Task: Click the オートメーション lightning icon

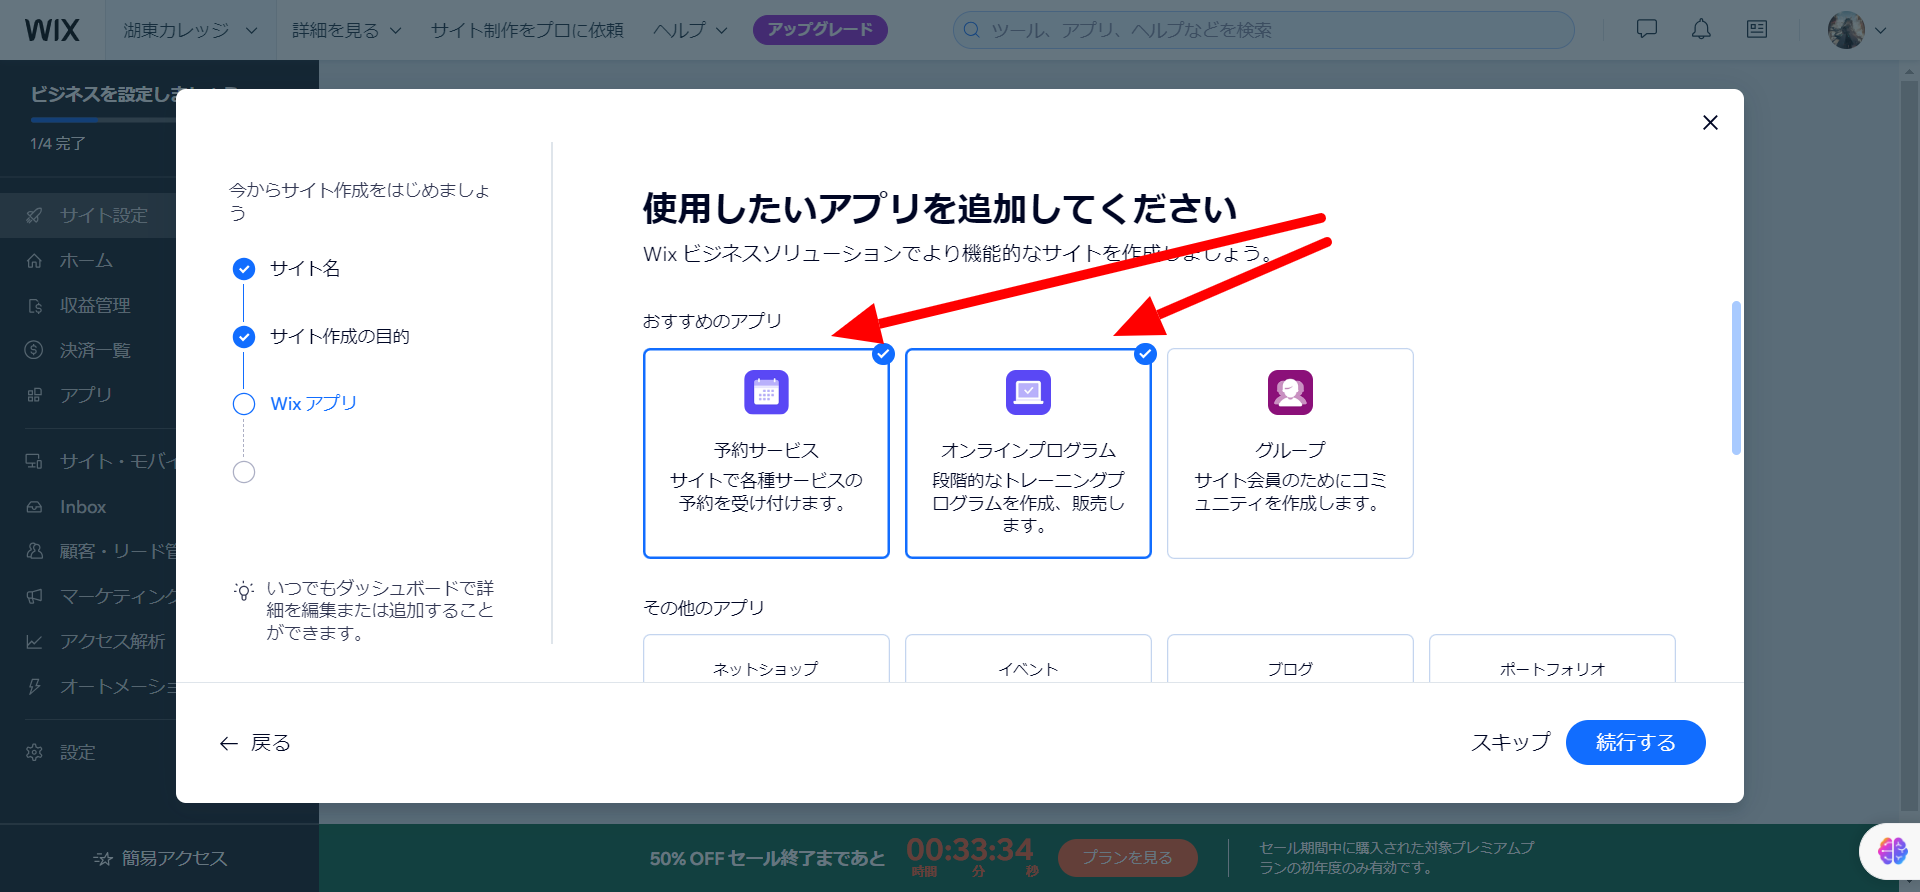Action: pos(35,686)
